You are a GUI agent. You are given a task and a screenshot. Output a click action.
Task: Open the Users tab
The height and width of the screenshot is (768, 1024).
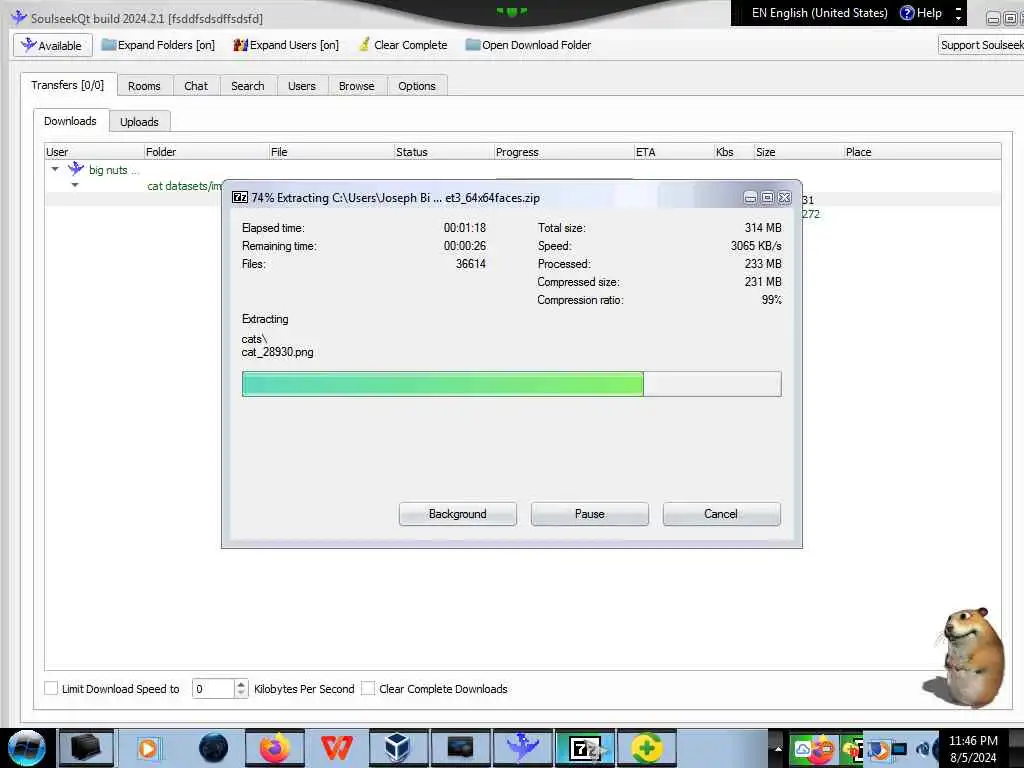pyautogui.click(x=302, y=86)
